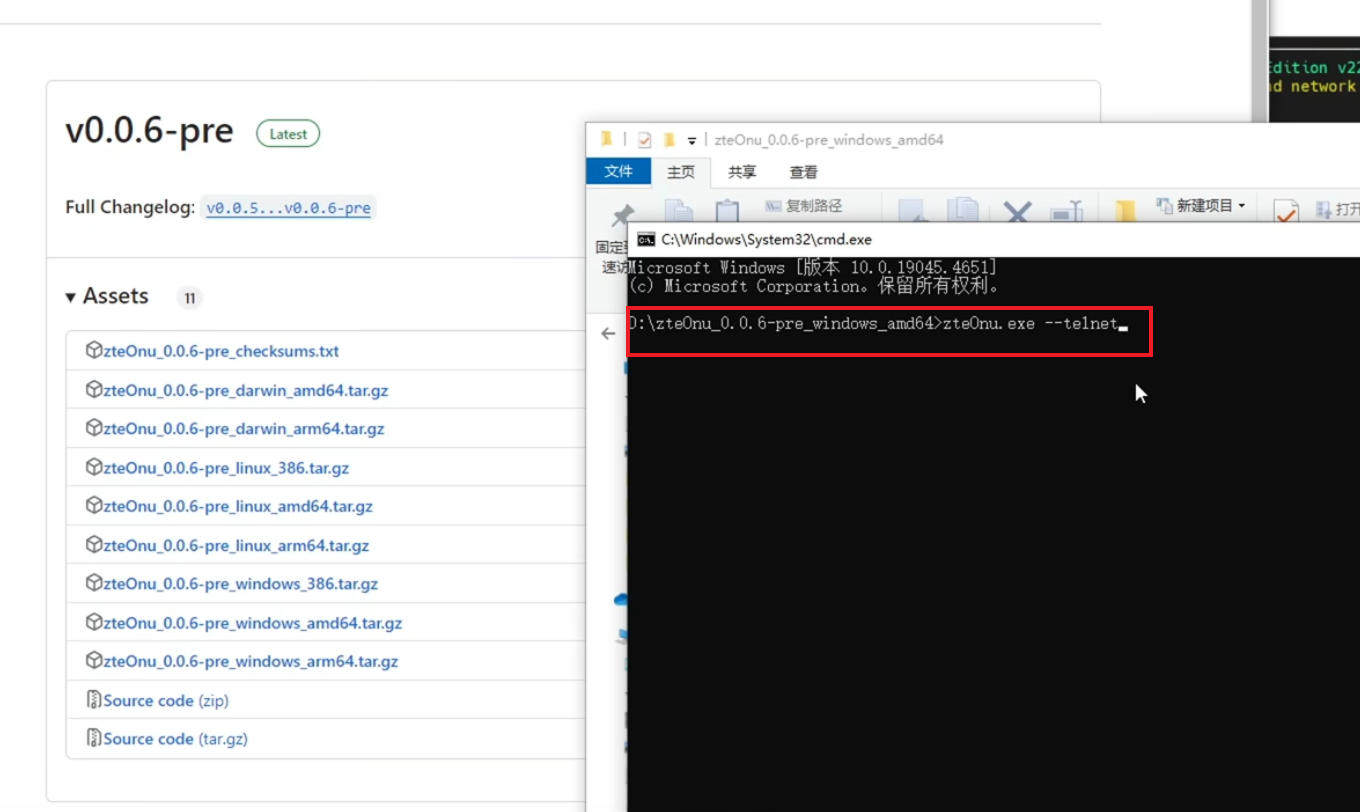
Task: Switch to the 查看 ribbon tab
Action: (804, 172)
